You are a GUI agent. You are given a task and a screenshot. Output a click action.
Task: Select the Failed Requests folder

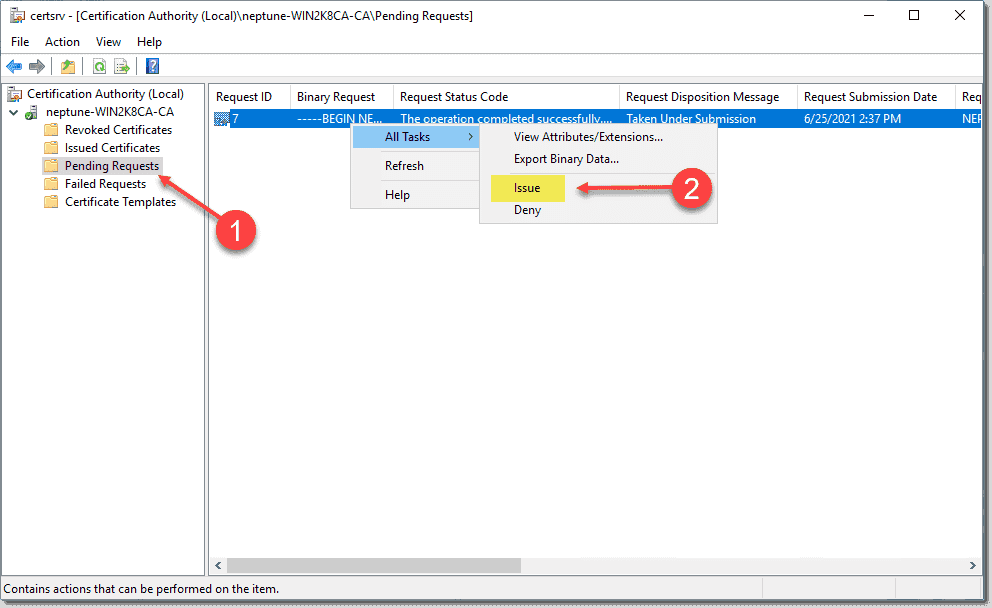(x=109, y=183)
